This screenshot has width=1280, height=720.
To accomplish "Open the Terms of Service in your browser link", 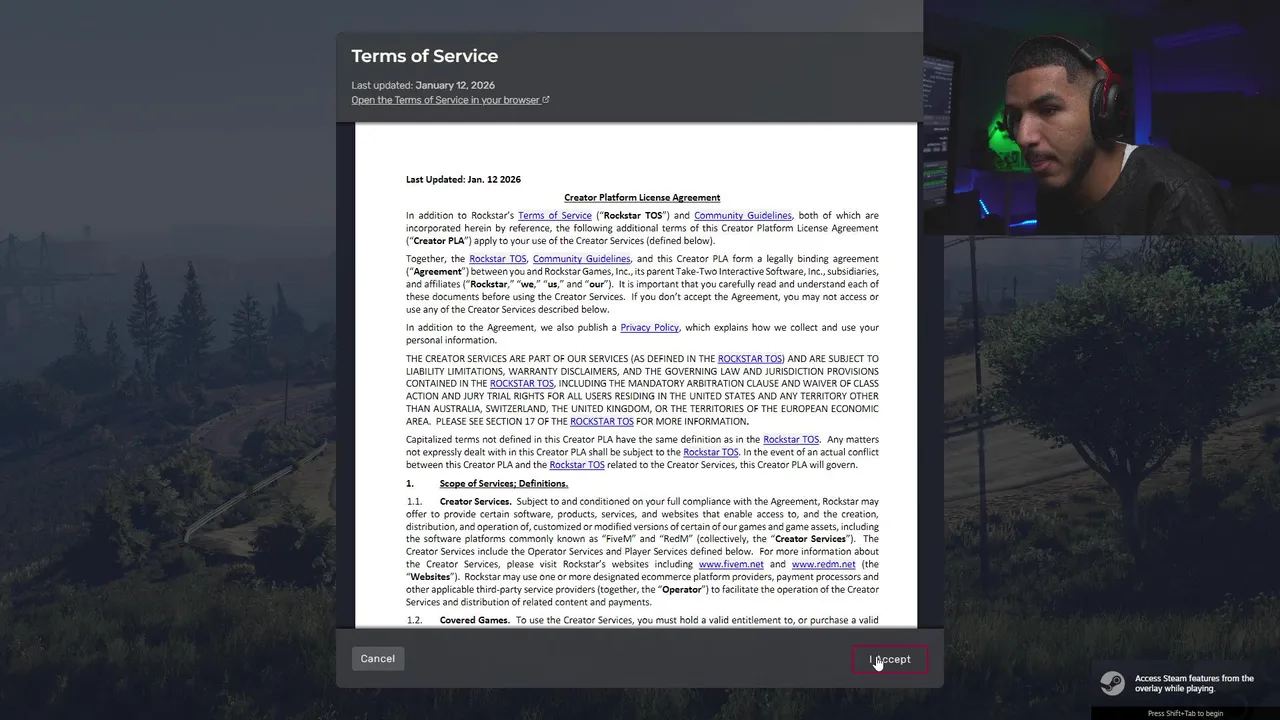I will coord(445,100).
